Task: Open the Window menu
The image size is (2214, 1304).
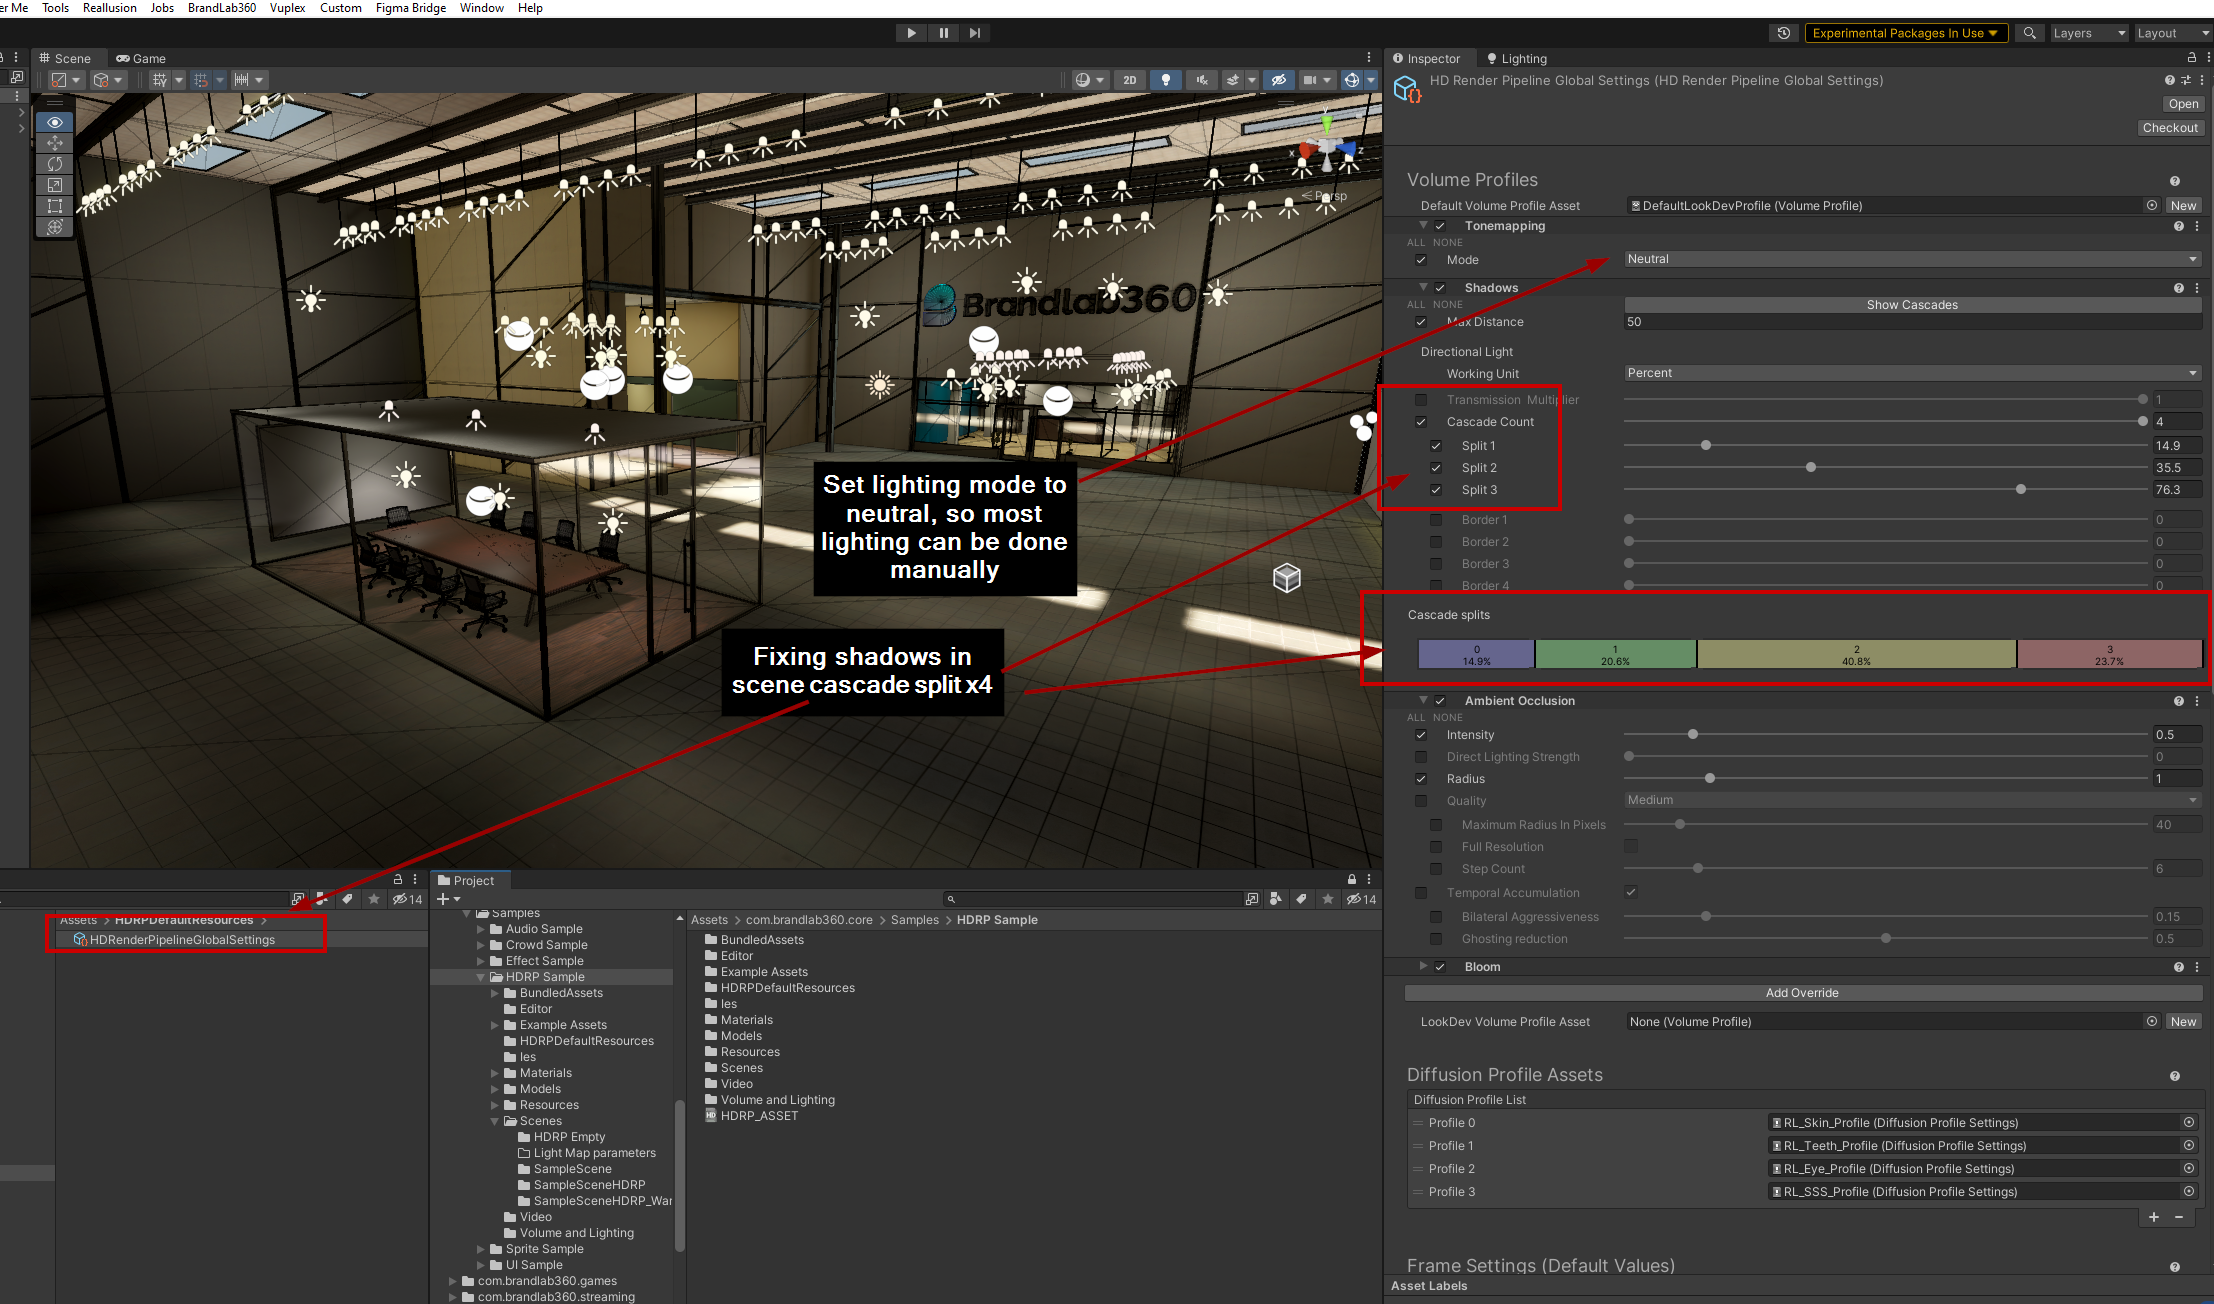Action: pyautogui.click(x=481, y=8)
